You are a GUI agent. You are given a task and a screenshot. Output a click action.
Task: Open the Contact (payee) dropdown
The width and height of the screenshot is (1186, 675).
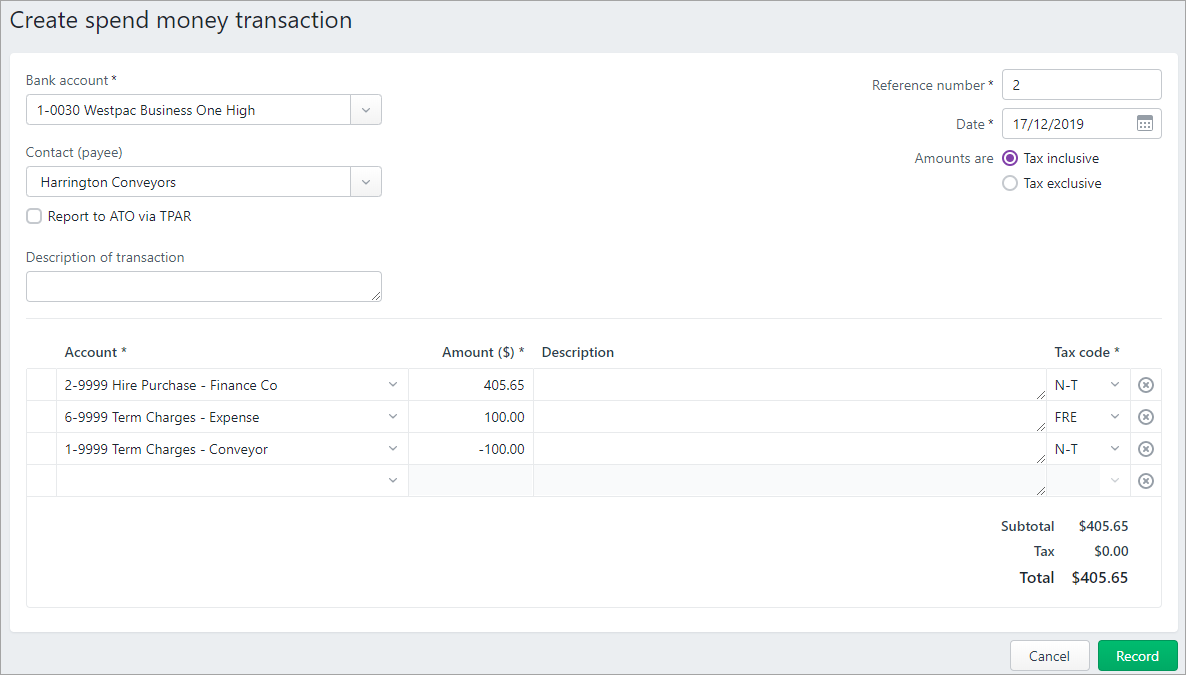366,181
